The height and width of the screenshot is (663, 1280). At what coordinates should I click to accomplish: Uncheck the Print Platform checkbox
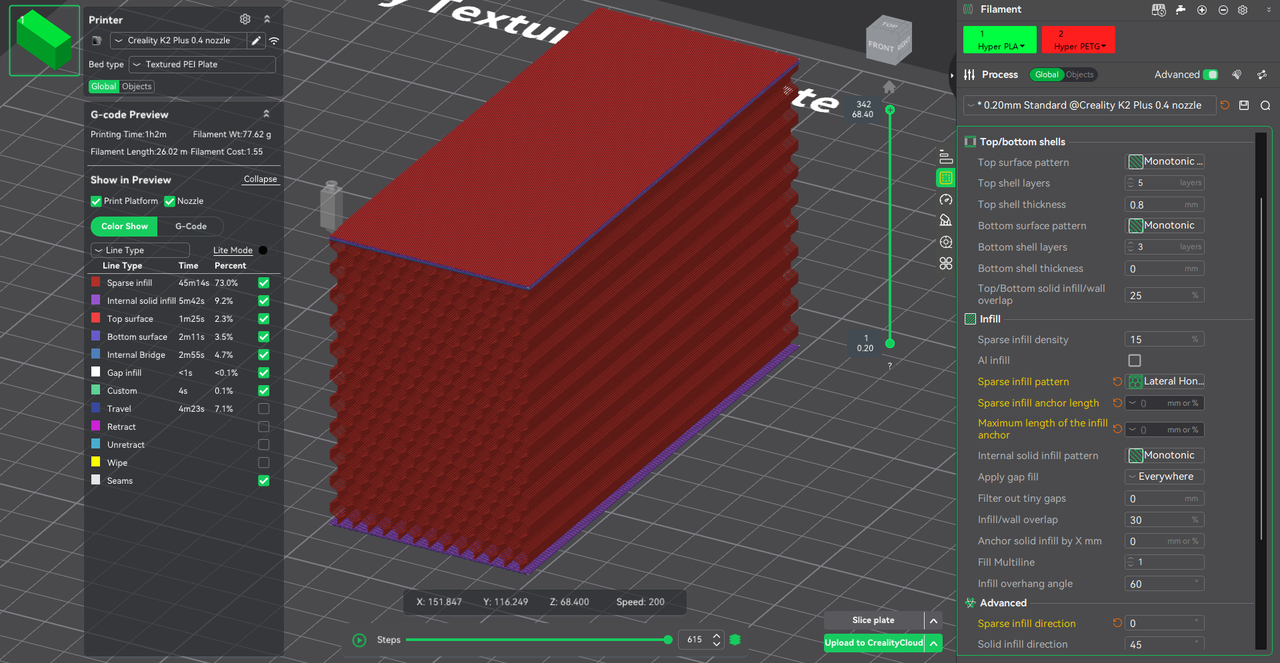(96, 201)
